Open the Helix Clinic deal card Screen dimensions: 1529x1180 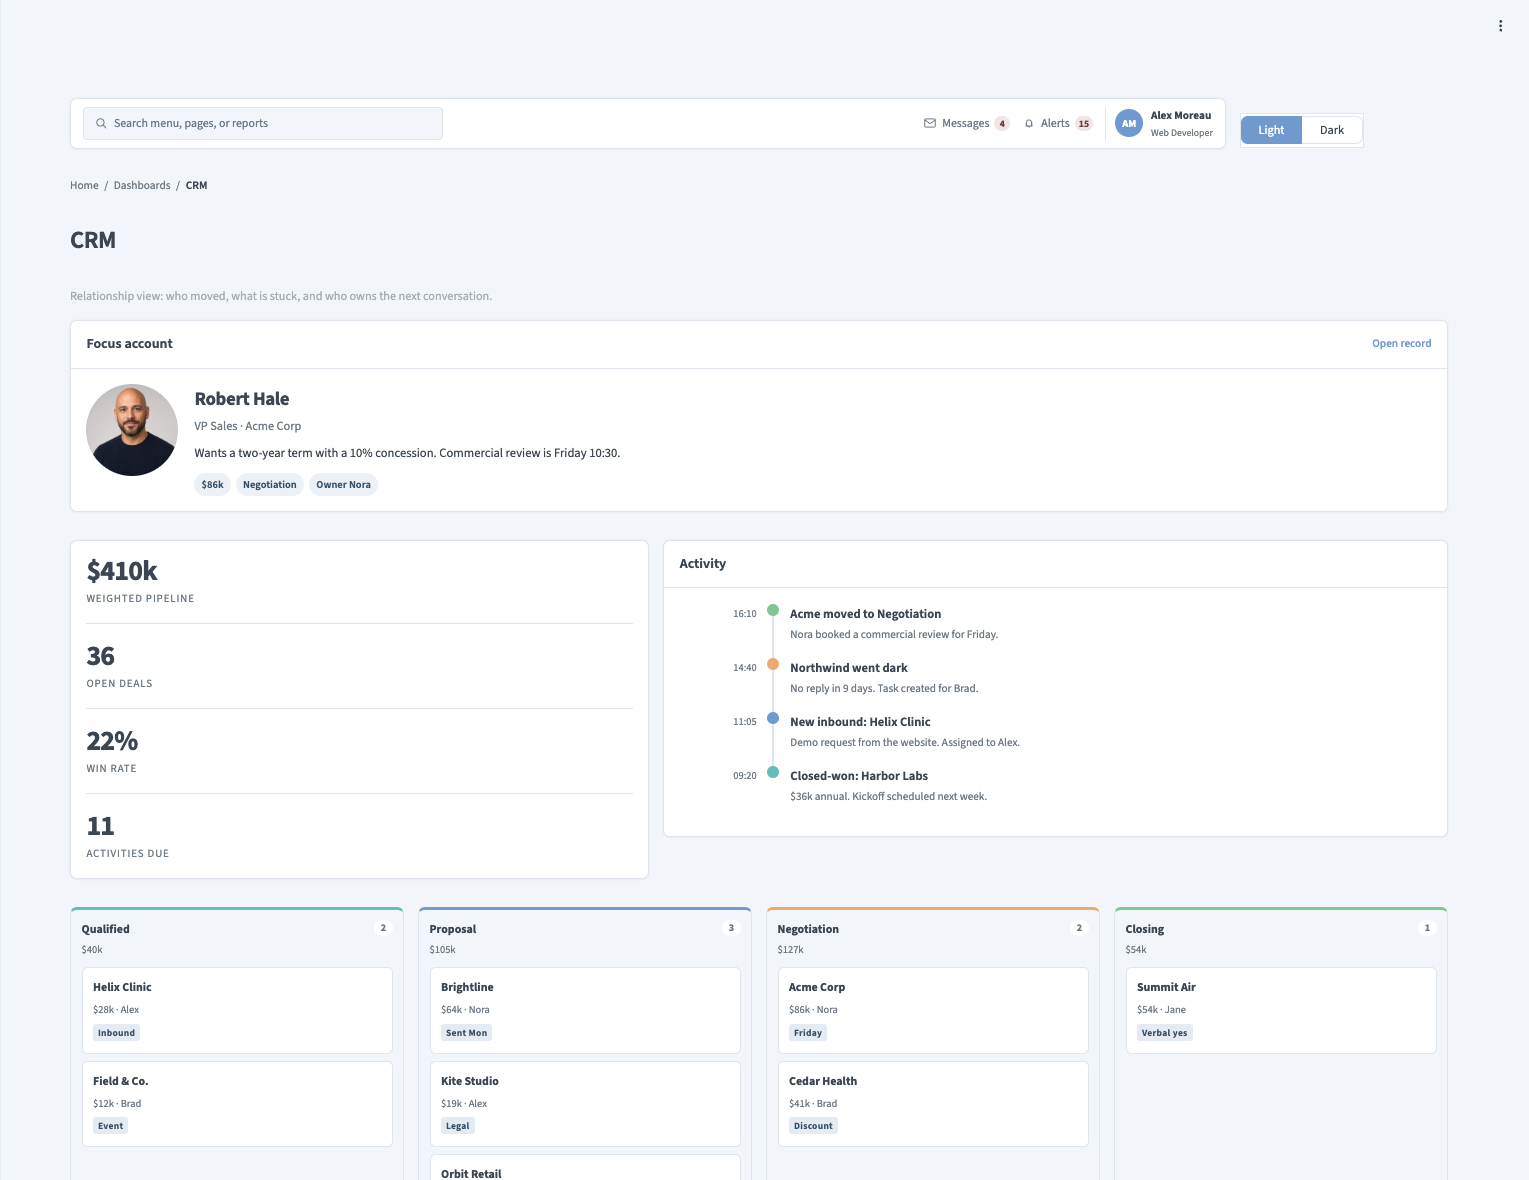coord(237,1010)
